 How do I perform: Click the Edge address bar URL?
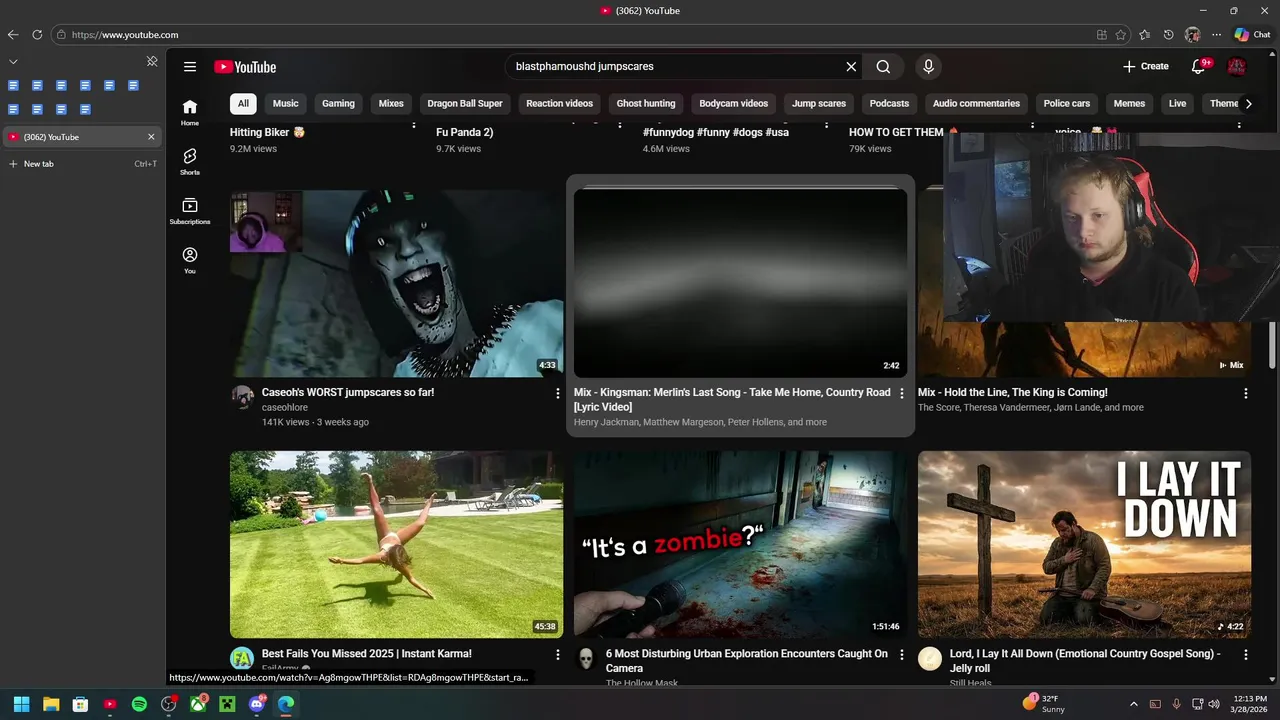point(125,35)
